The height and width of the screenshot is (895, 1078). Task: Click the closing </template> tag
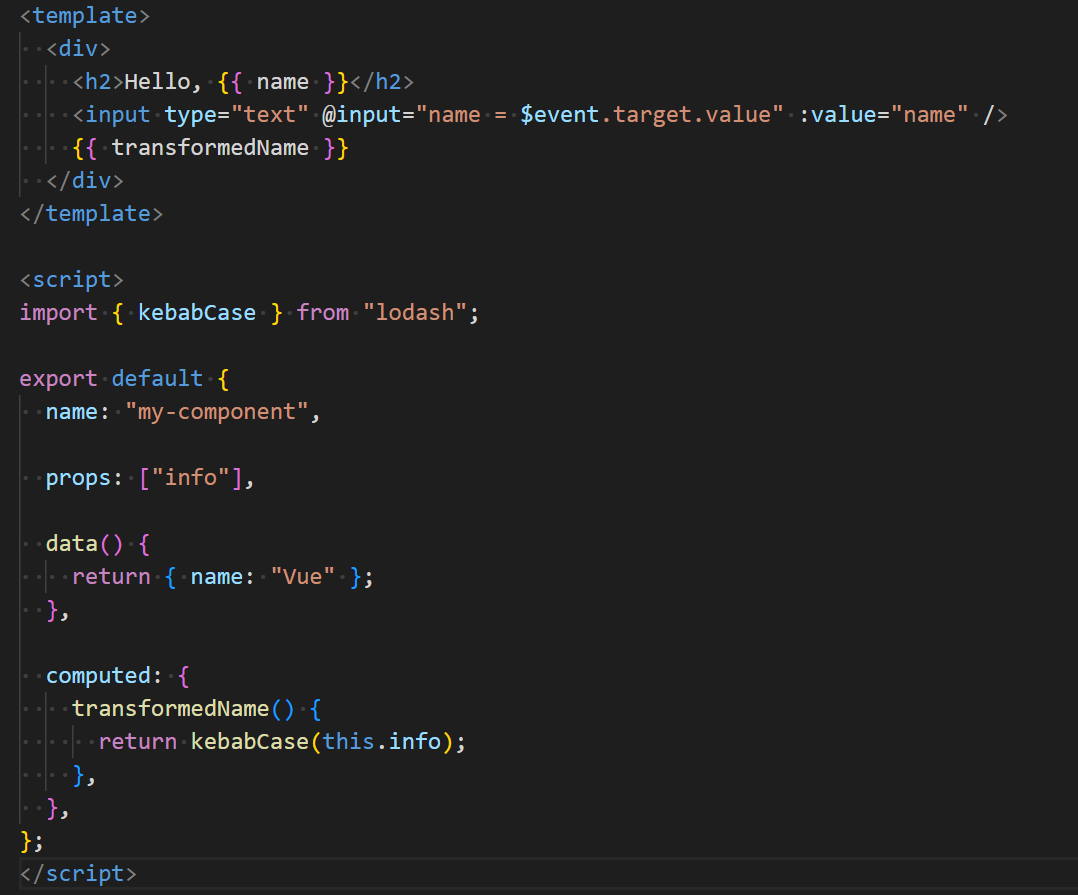click(x=91, y=214)
